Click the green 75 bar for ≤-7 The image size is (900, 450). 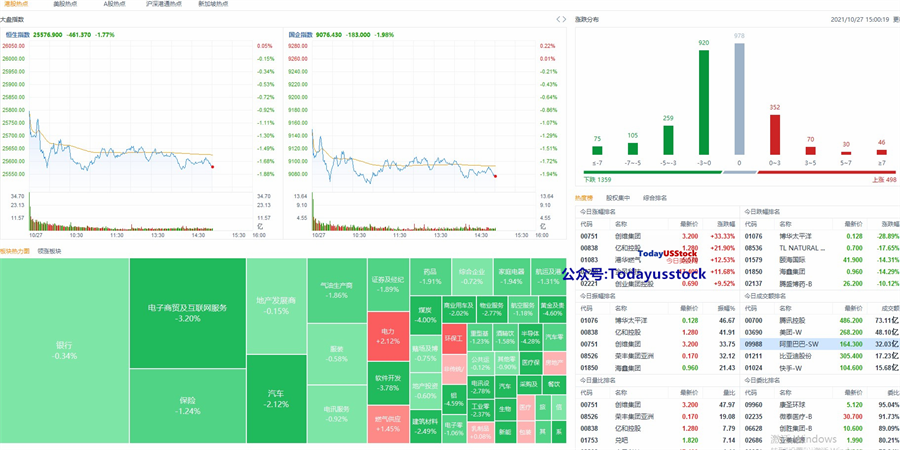coord(597,150)
